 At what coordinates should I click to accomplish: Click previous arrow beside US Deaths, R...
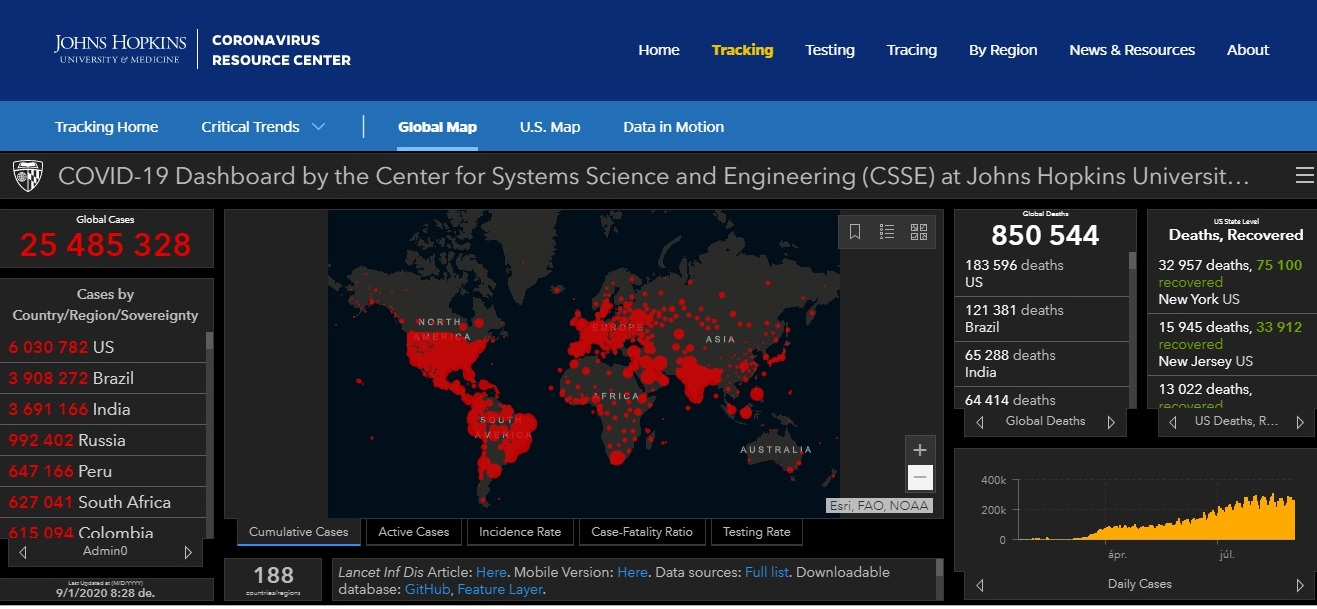tap(1174, 422)
